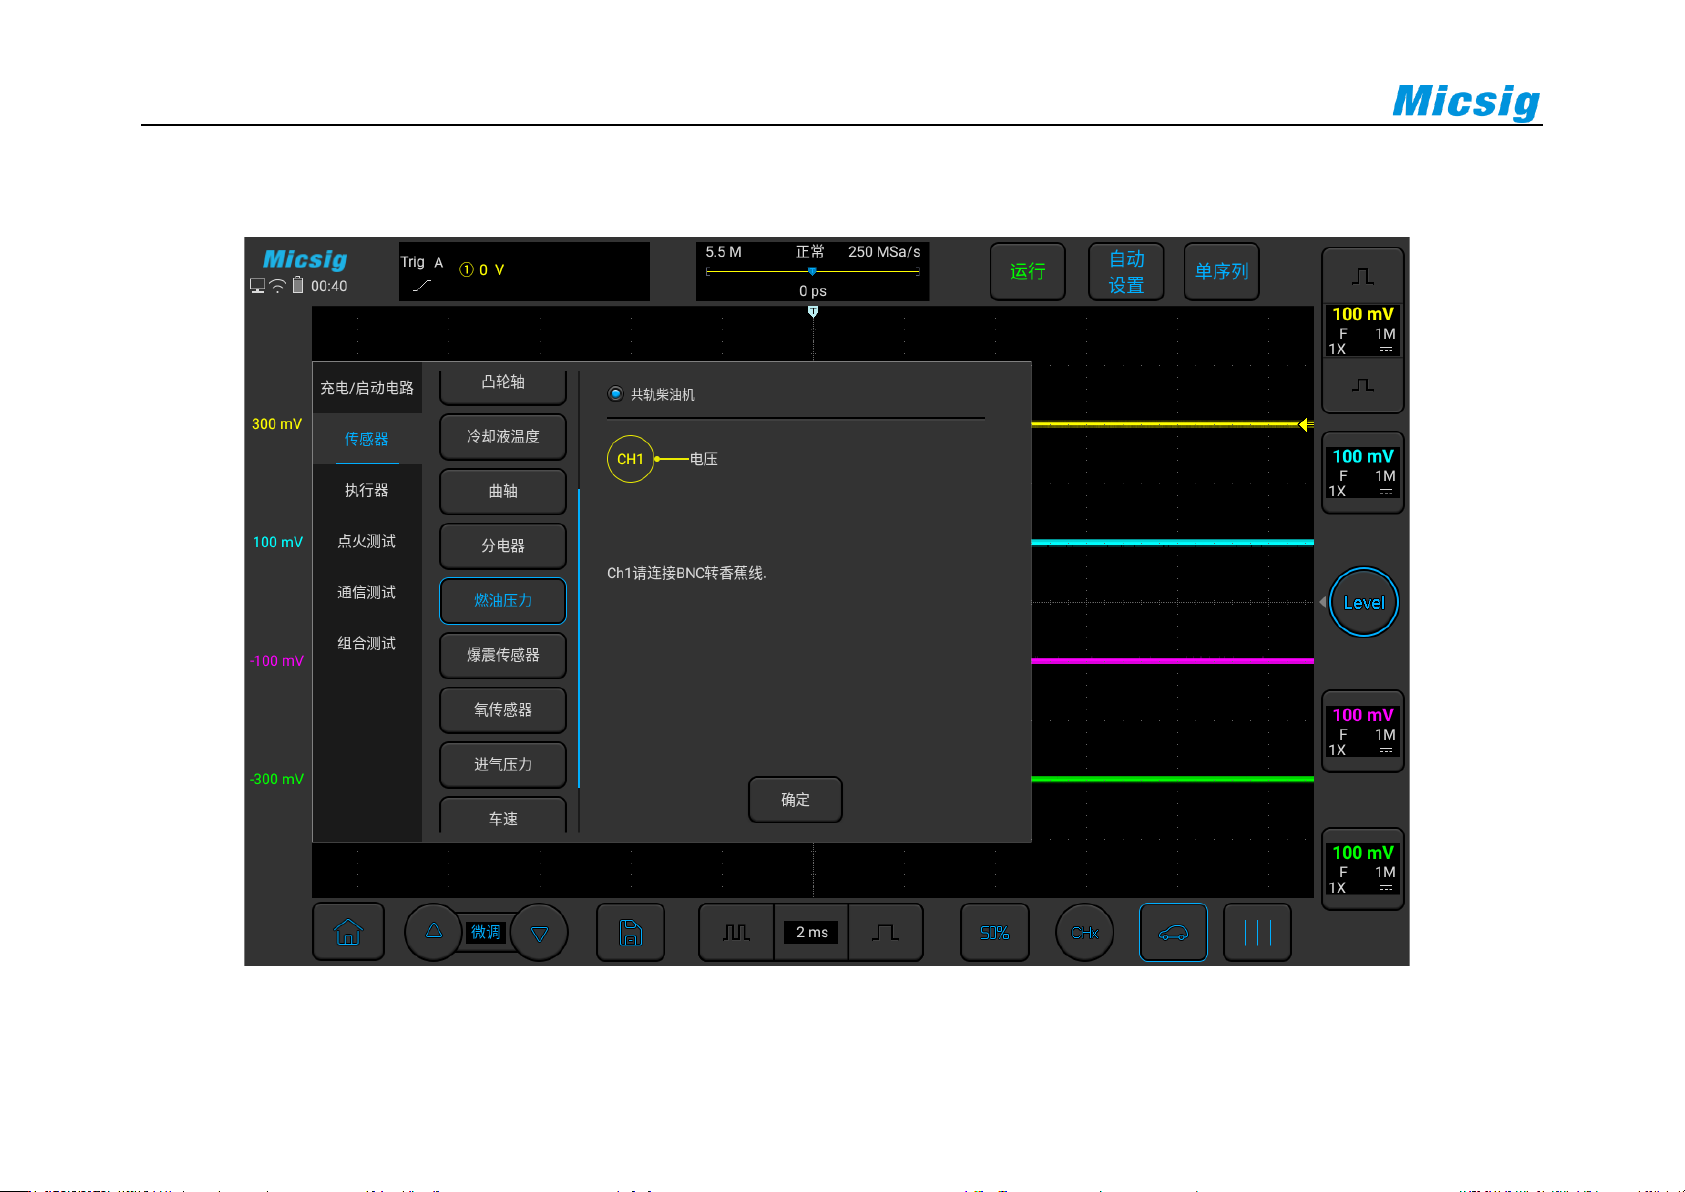
Task: Tap the sensor list scrollbar
Action: 579,638
